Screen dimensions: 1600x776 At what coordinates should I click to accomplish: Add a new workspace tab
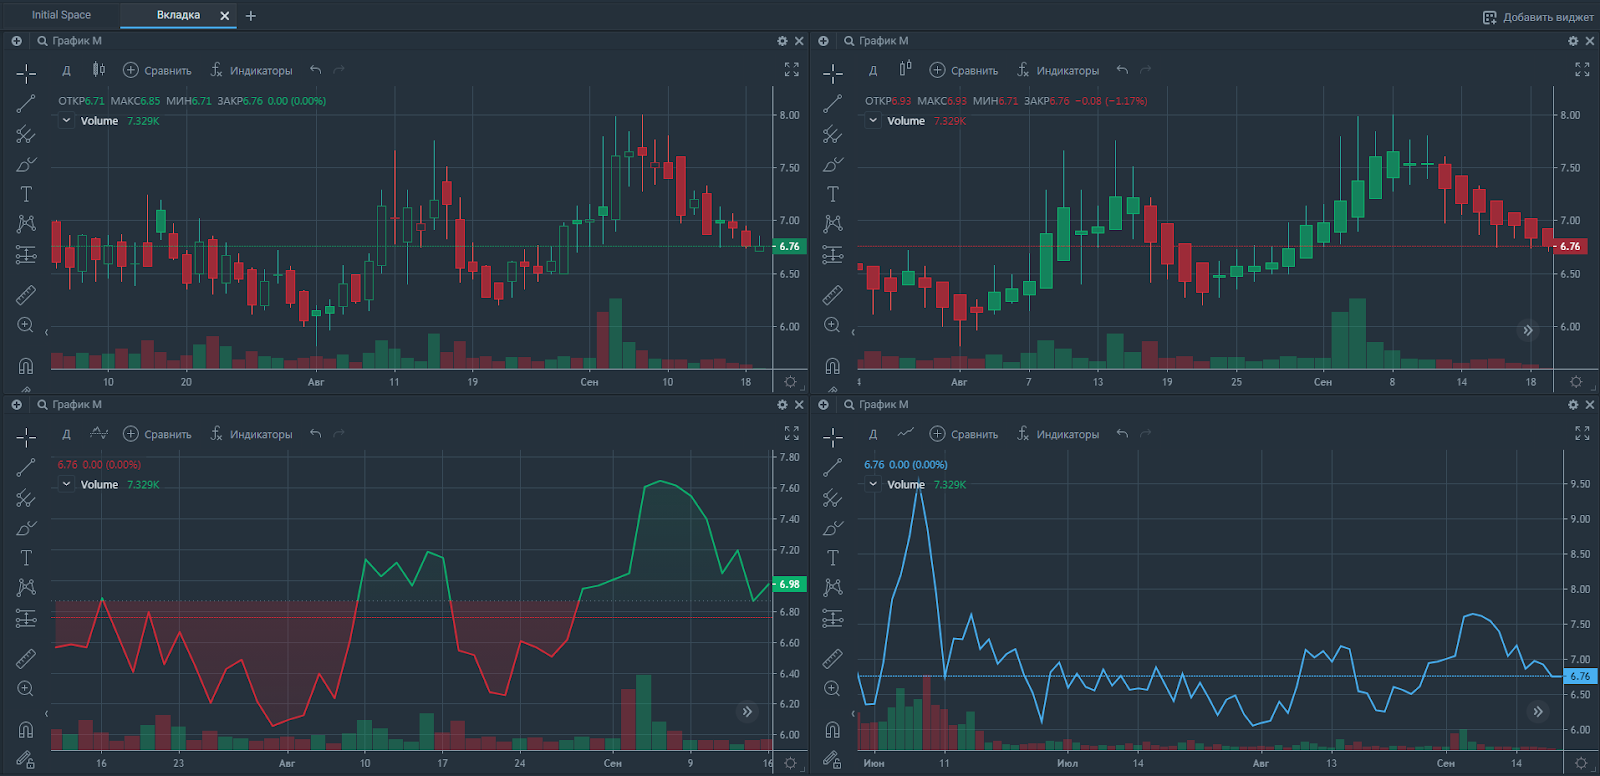[x=251, y=16]
